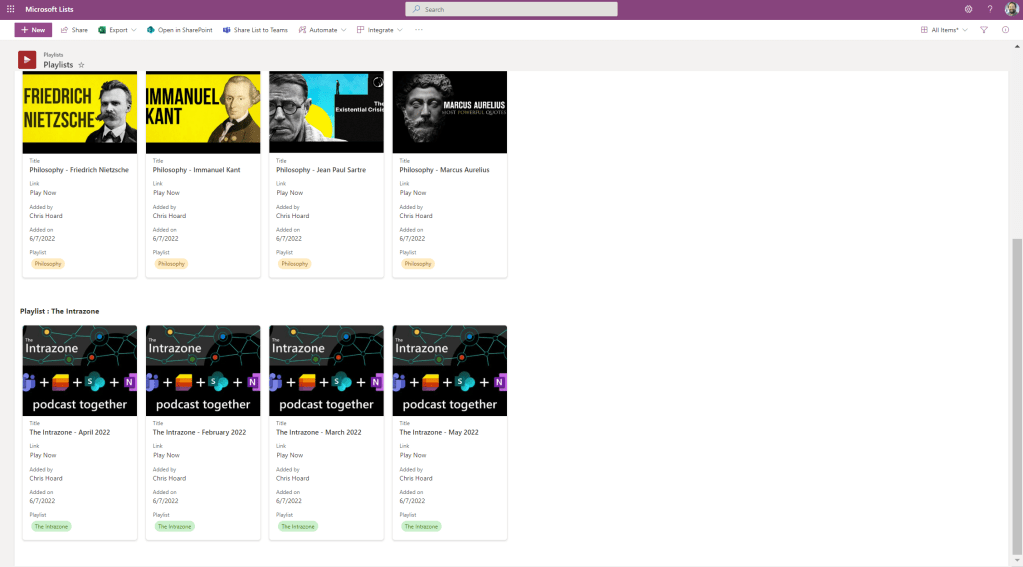
Task: Click Play Now on Immanuel Kant card
Action: [166, 193]
